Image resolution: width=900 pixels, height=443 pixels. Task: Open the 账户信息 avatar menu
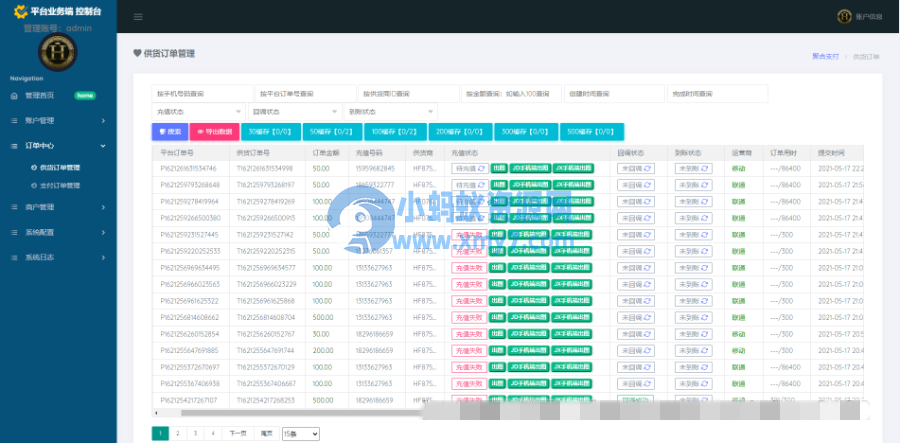(x=859, y=17)
